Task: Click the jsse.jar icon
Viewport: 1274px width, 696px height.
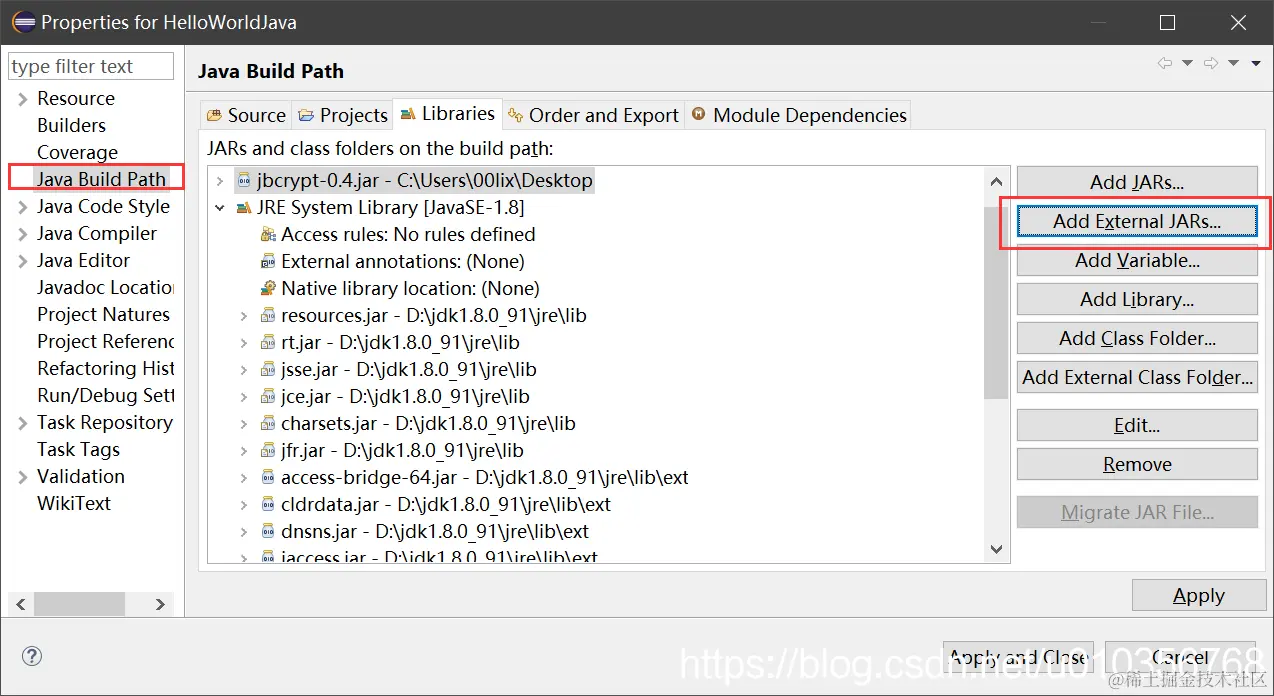Action: (268, 370)
